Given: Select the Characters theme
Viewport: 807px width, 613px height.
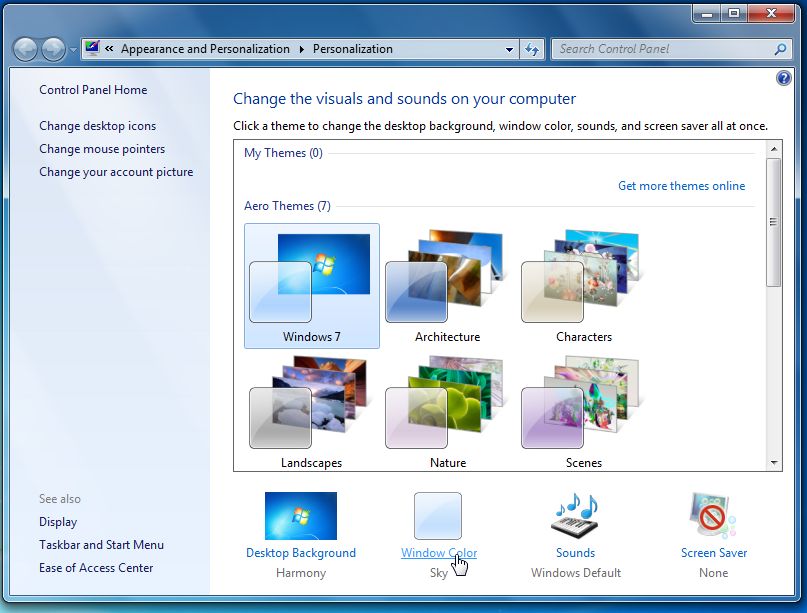Looking at the screenshot, I should 584,286.
